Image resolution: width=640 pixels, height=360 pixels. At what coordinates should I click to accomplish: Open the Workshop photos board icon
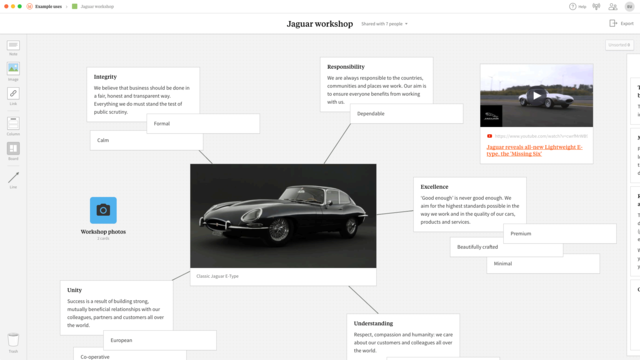[x=103, y=210]
